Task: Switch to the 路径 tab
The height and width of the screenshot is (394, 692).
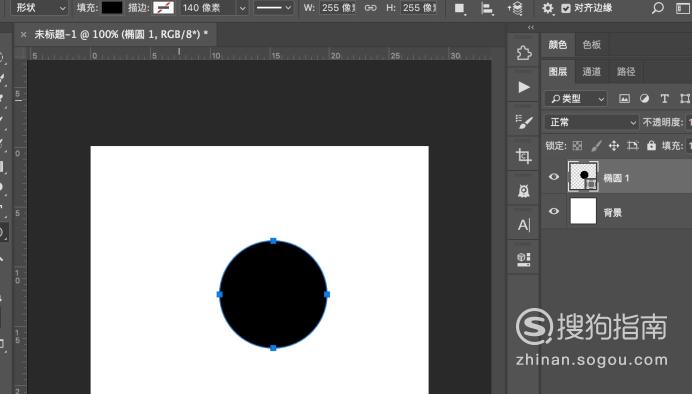Action: (626, 71)
